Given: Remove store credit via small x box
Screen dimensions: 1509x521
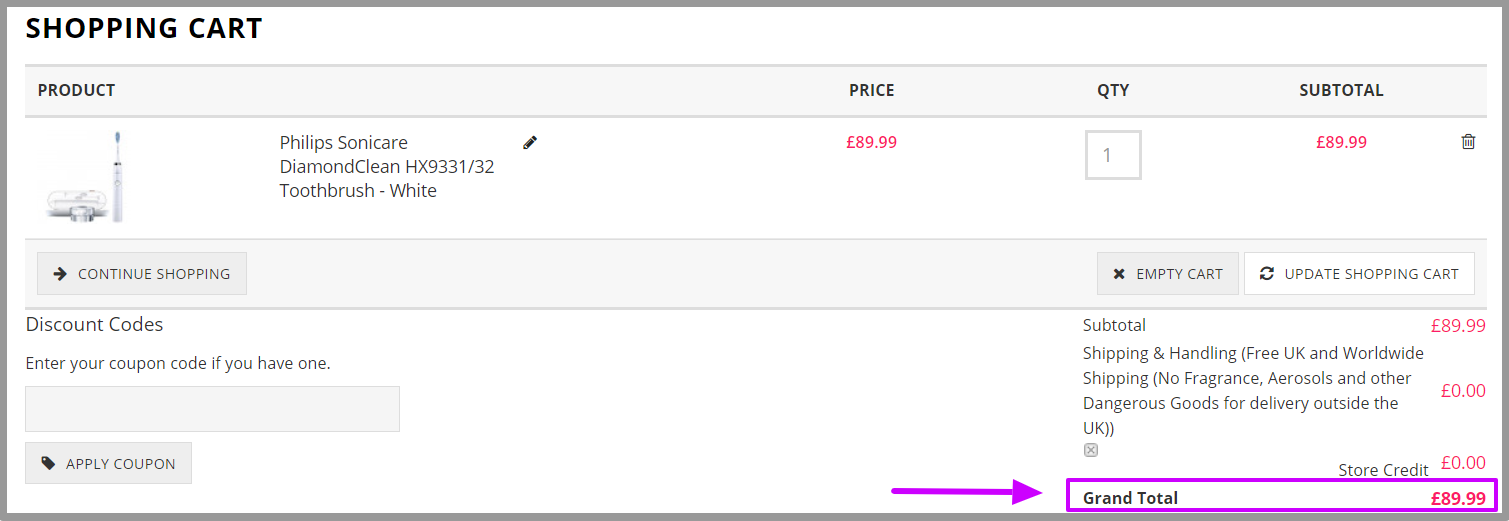Looking at the screenshot, I should click(x=1091, y=450).
